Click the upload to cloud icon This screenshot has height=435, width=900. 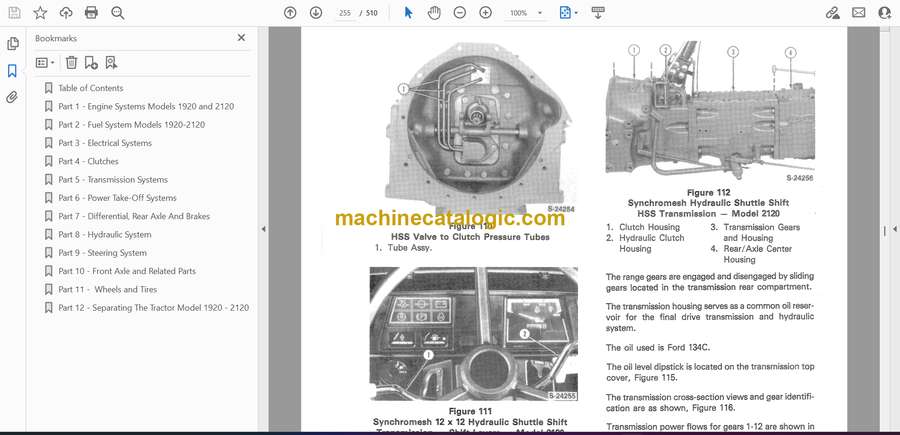click(x=66, y=13)
